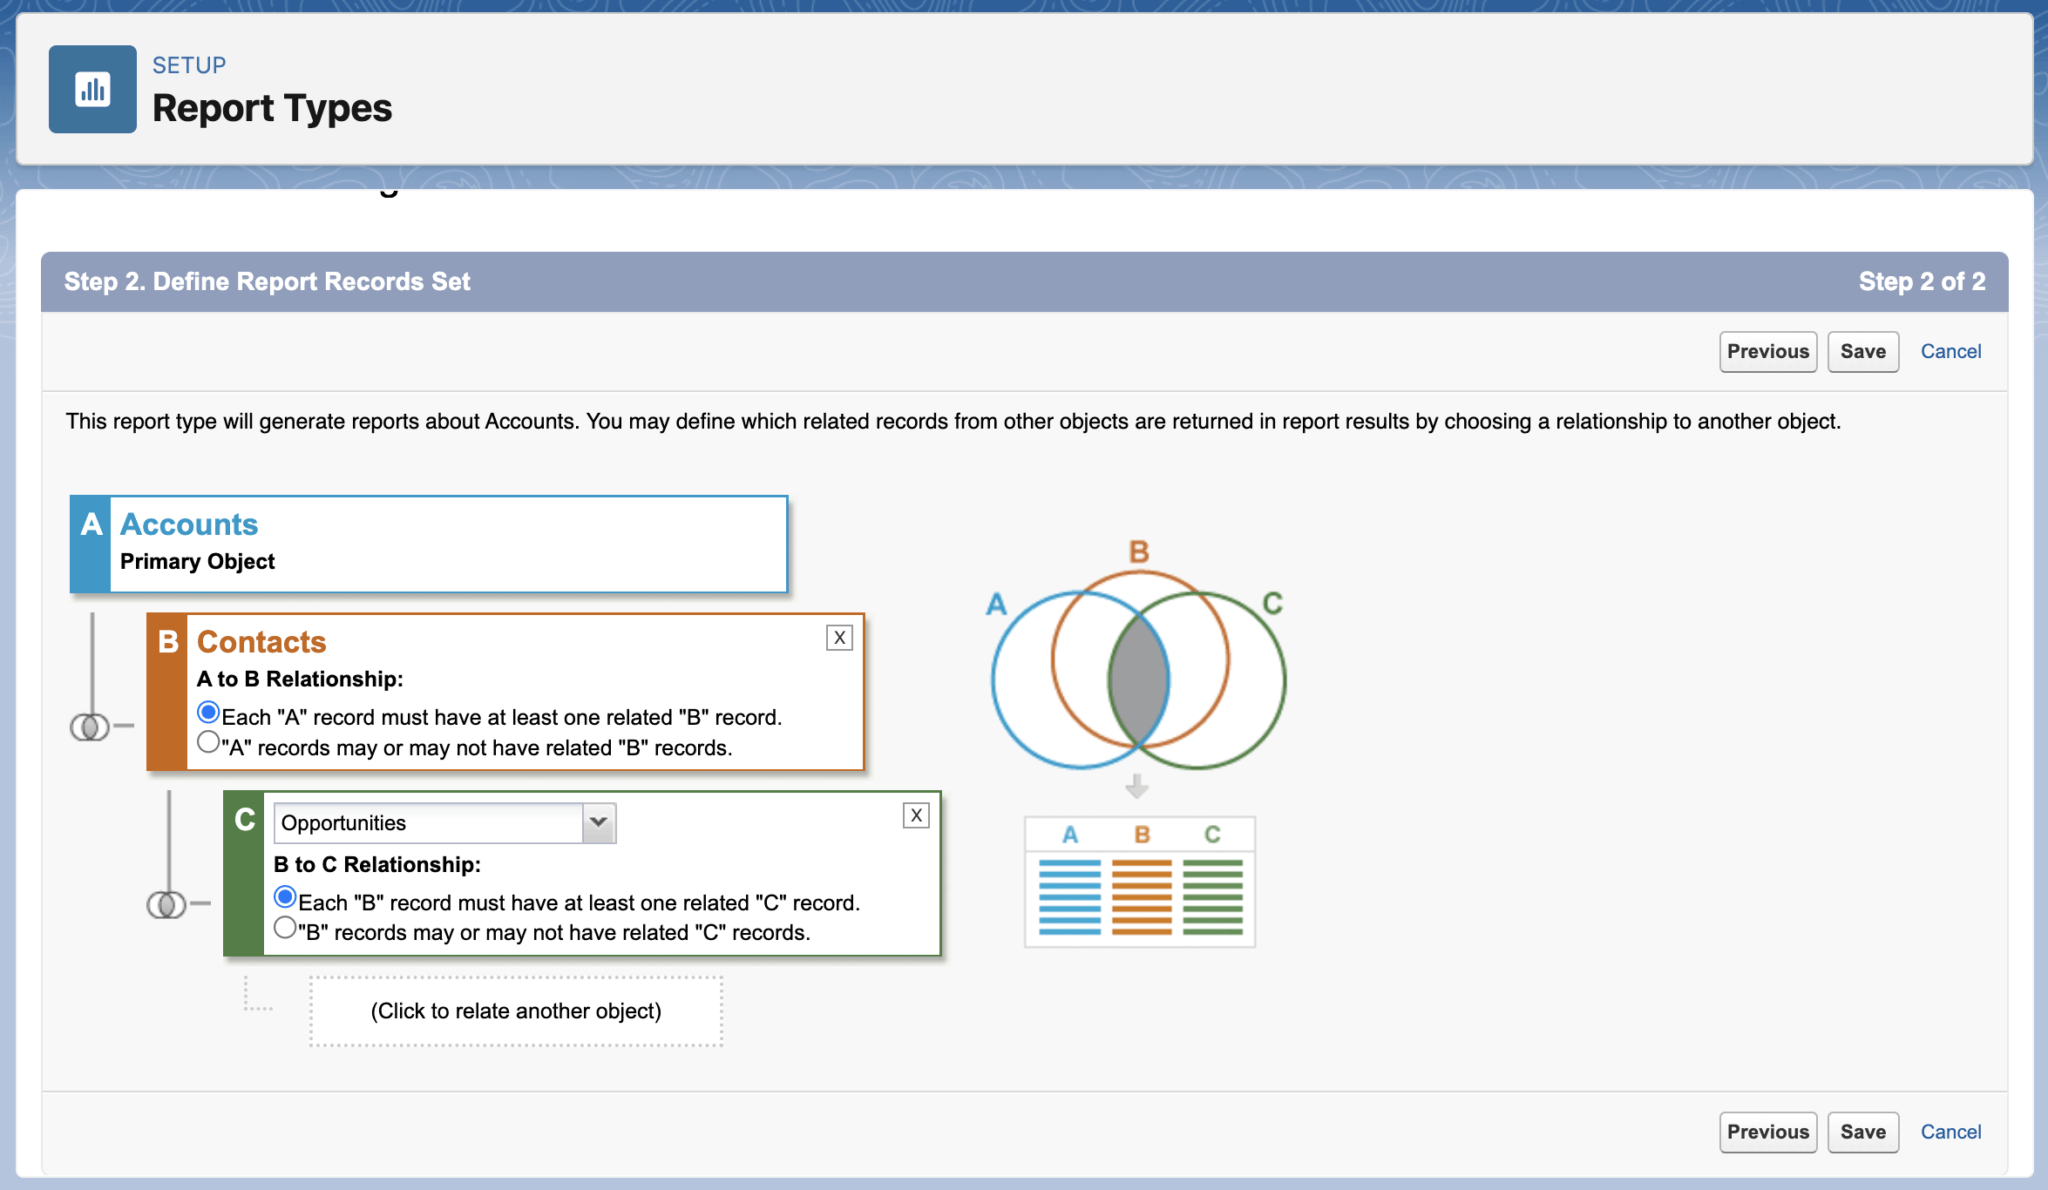This screenshot has height=1190, width=2048.
Task: Click the Previous button at the top
Action: coord(1767,351)
